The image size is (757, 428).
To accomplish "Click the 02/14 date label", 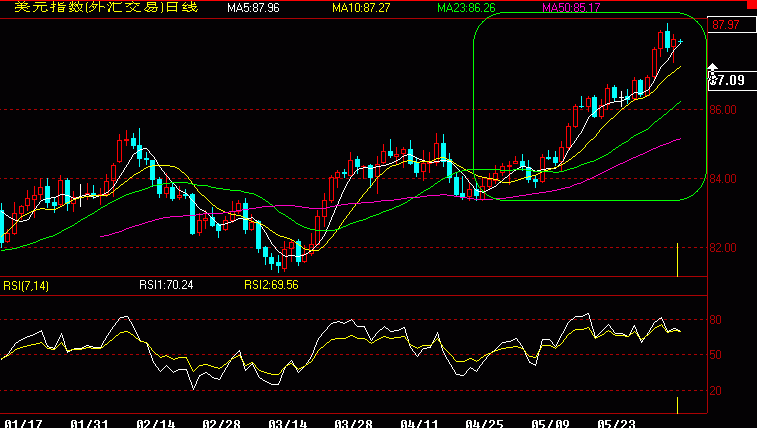I will [x=155, y=424].
